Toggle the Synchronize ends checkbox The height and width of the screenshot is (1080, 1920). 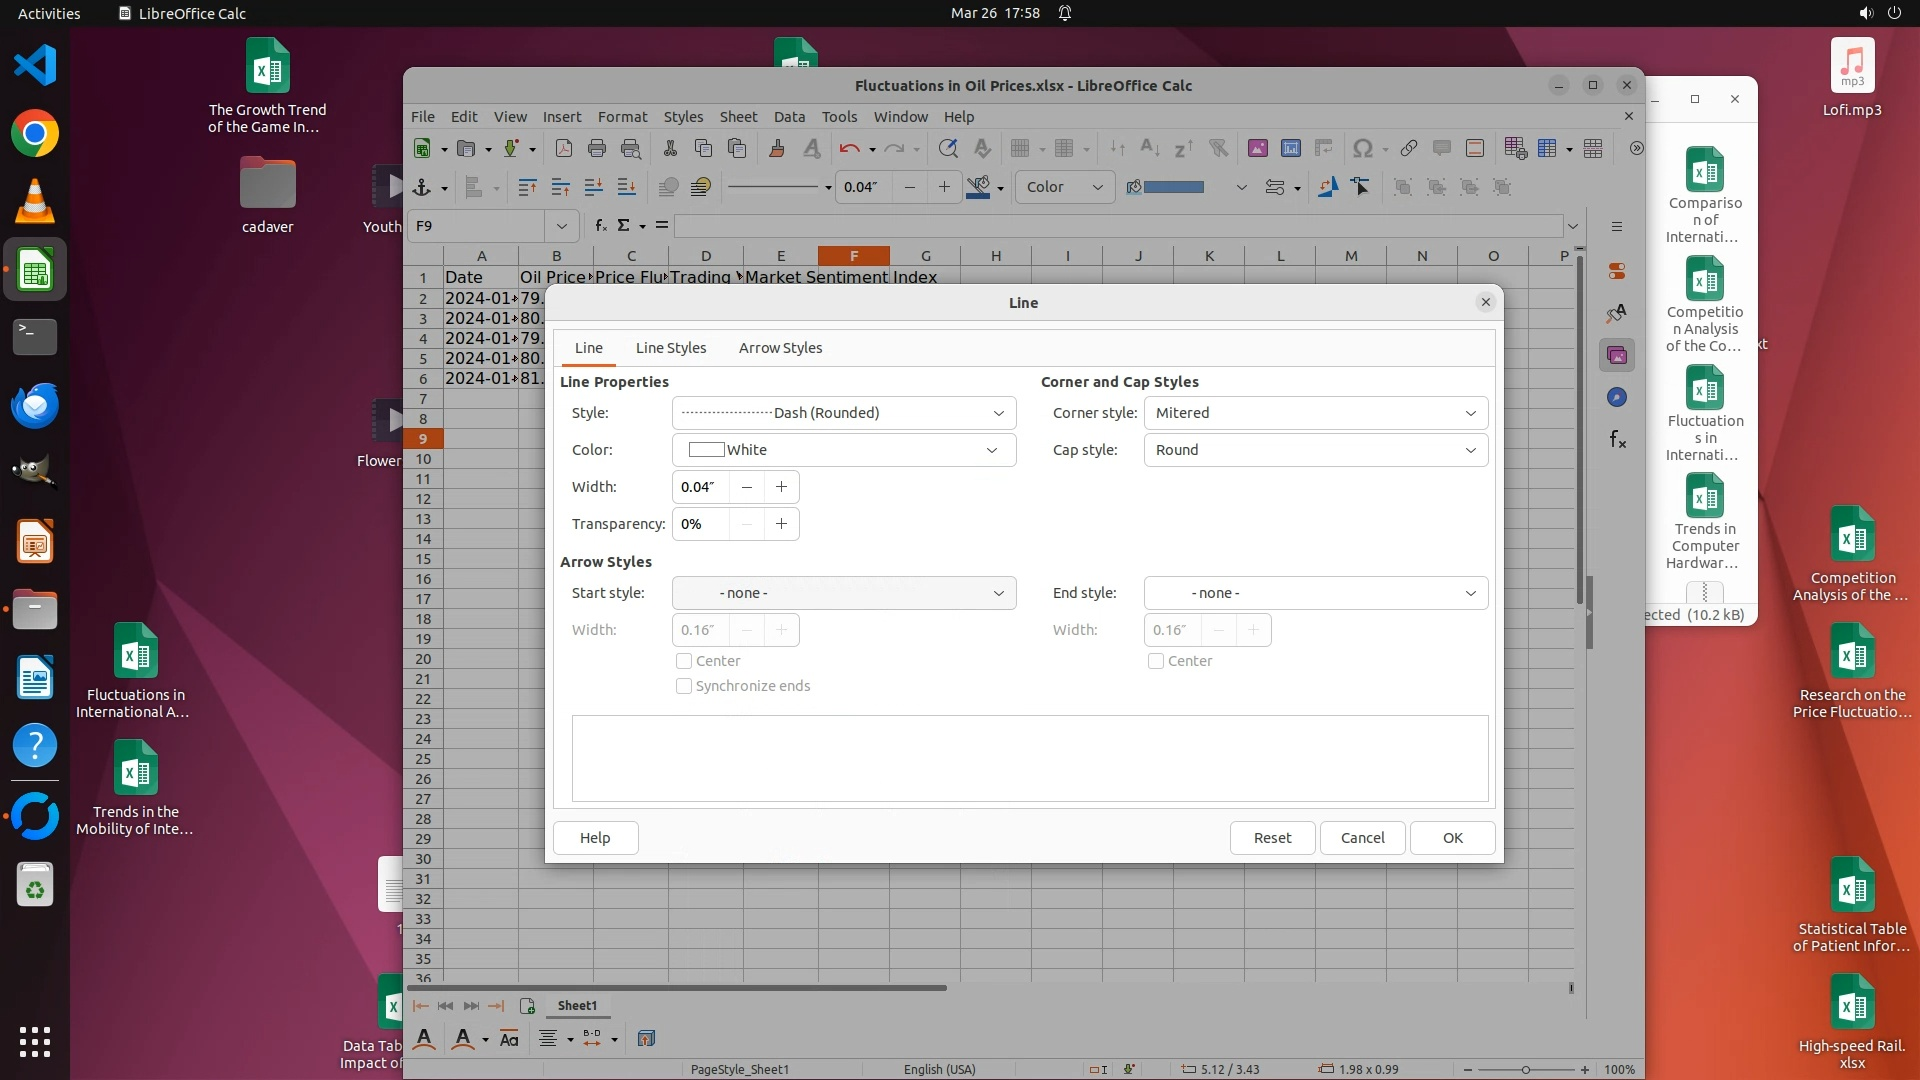[x=684, y=686]
